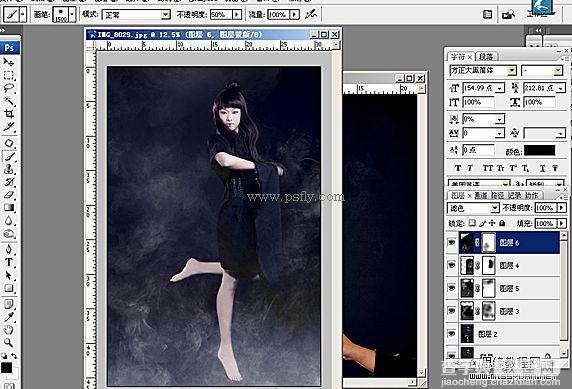Viewport: 572px width, 389px height.
Task: Select the Gradient tool
Action: pos(8,208)
